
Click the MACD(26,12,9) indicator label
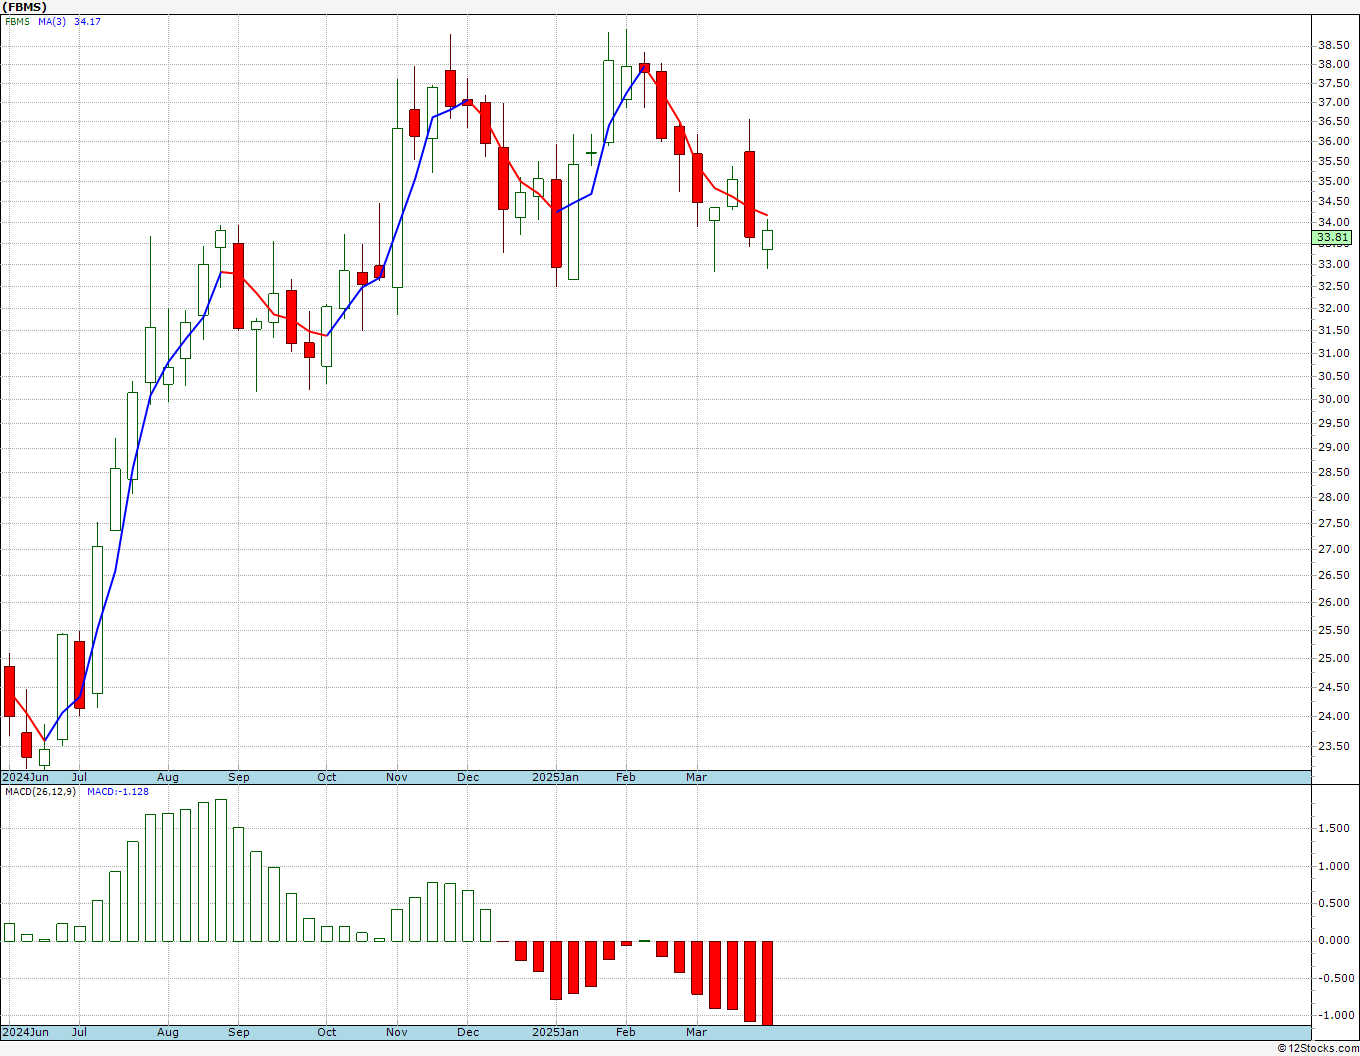coord(40,792)
